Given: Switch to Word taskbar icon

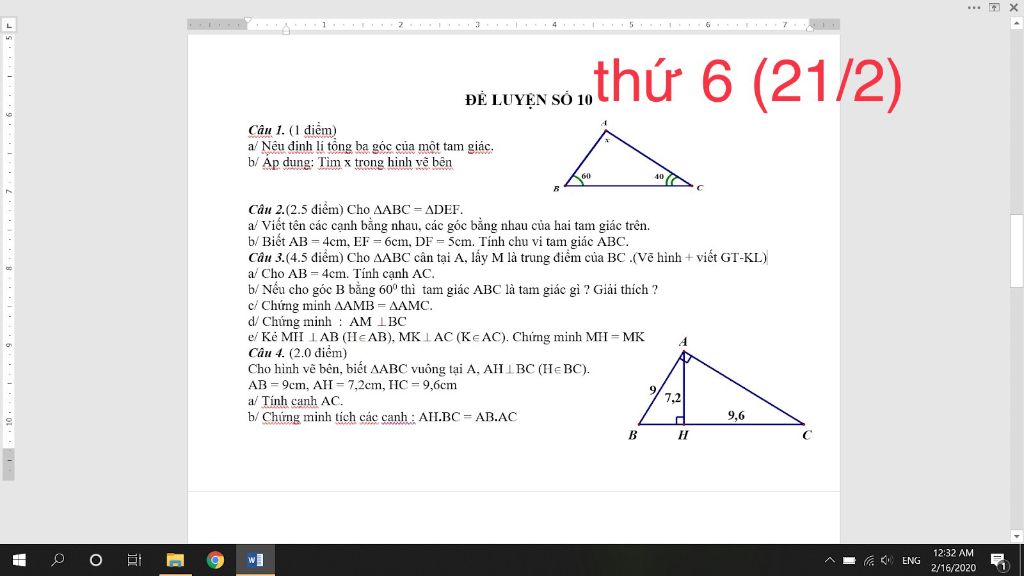Looking at the screenshot, I should click(x=255, y=560).
